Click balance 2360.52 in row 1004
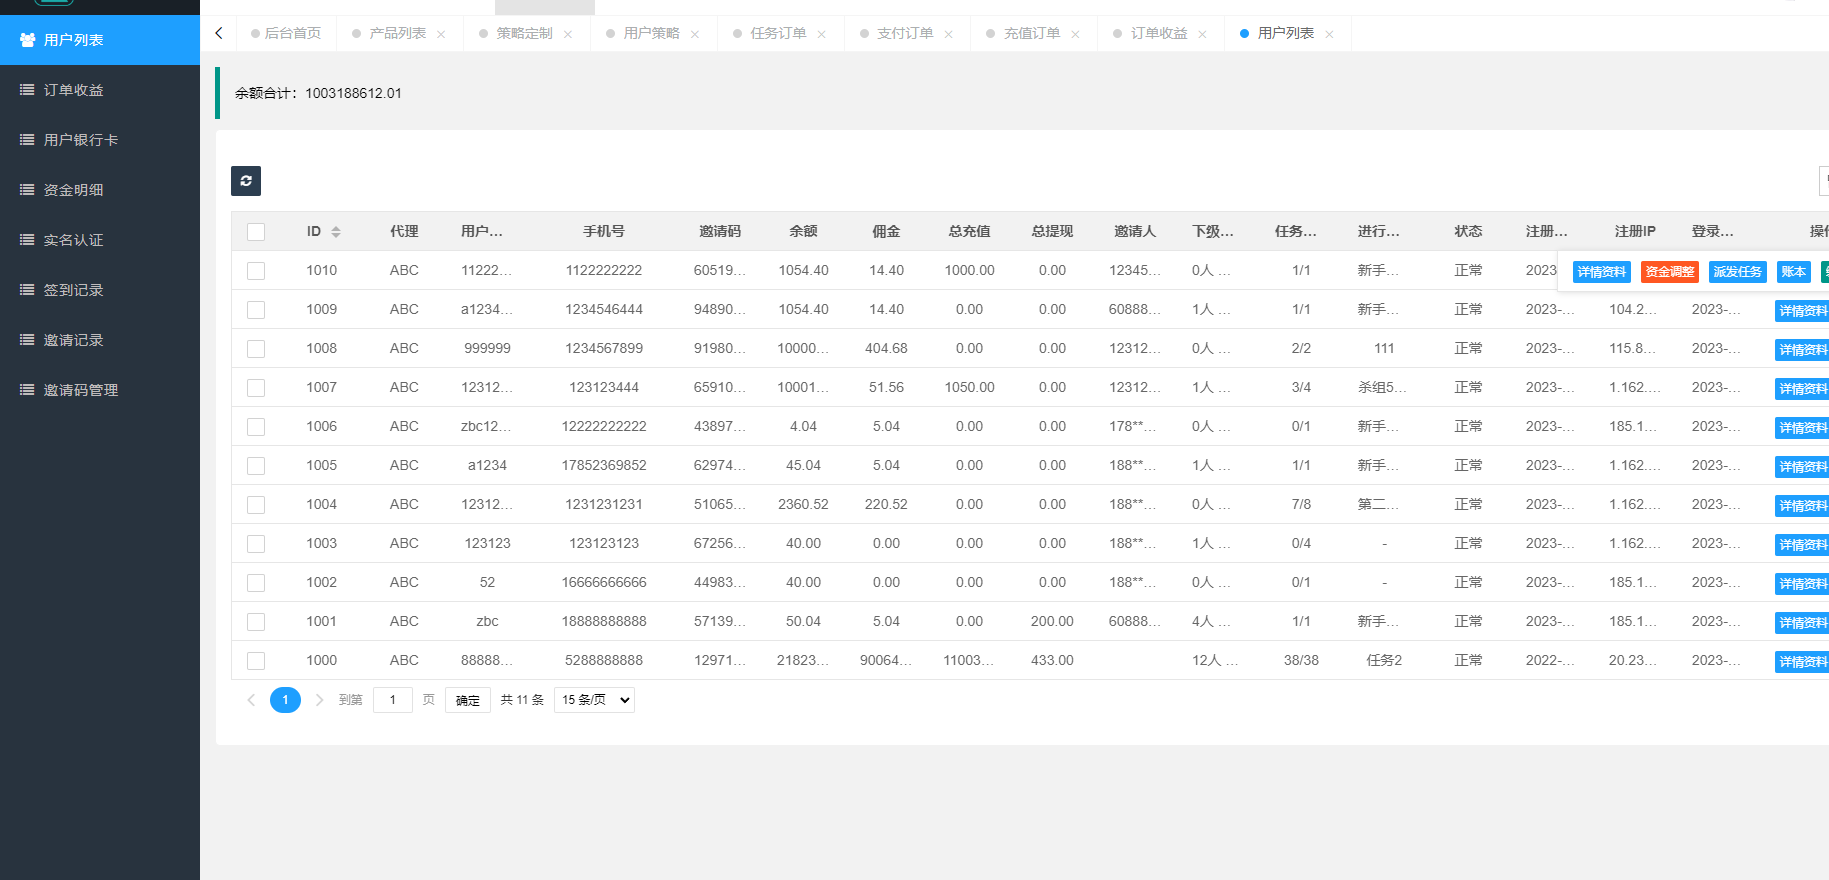Screen dimensions: 1829x880 point(803,504)
